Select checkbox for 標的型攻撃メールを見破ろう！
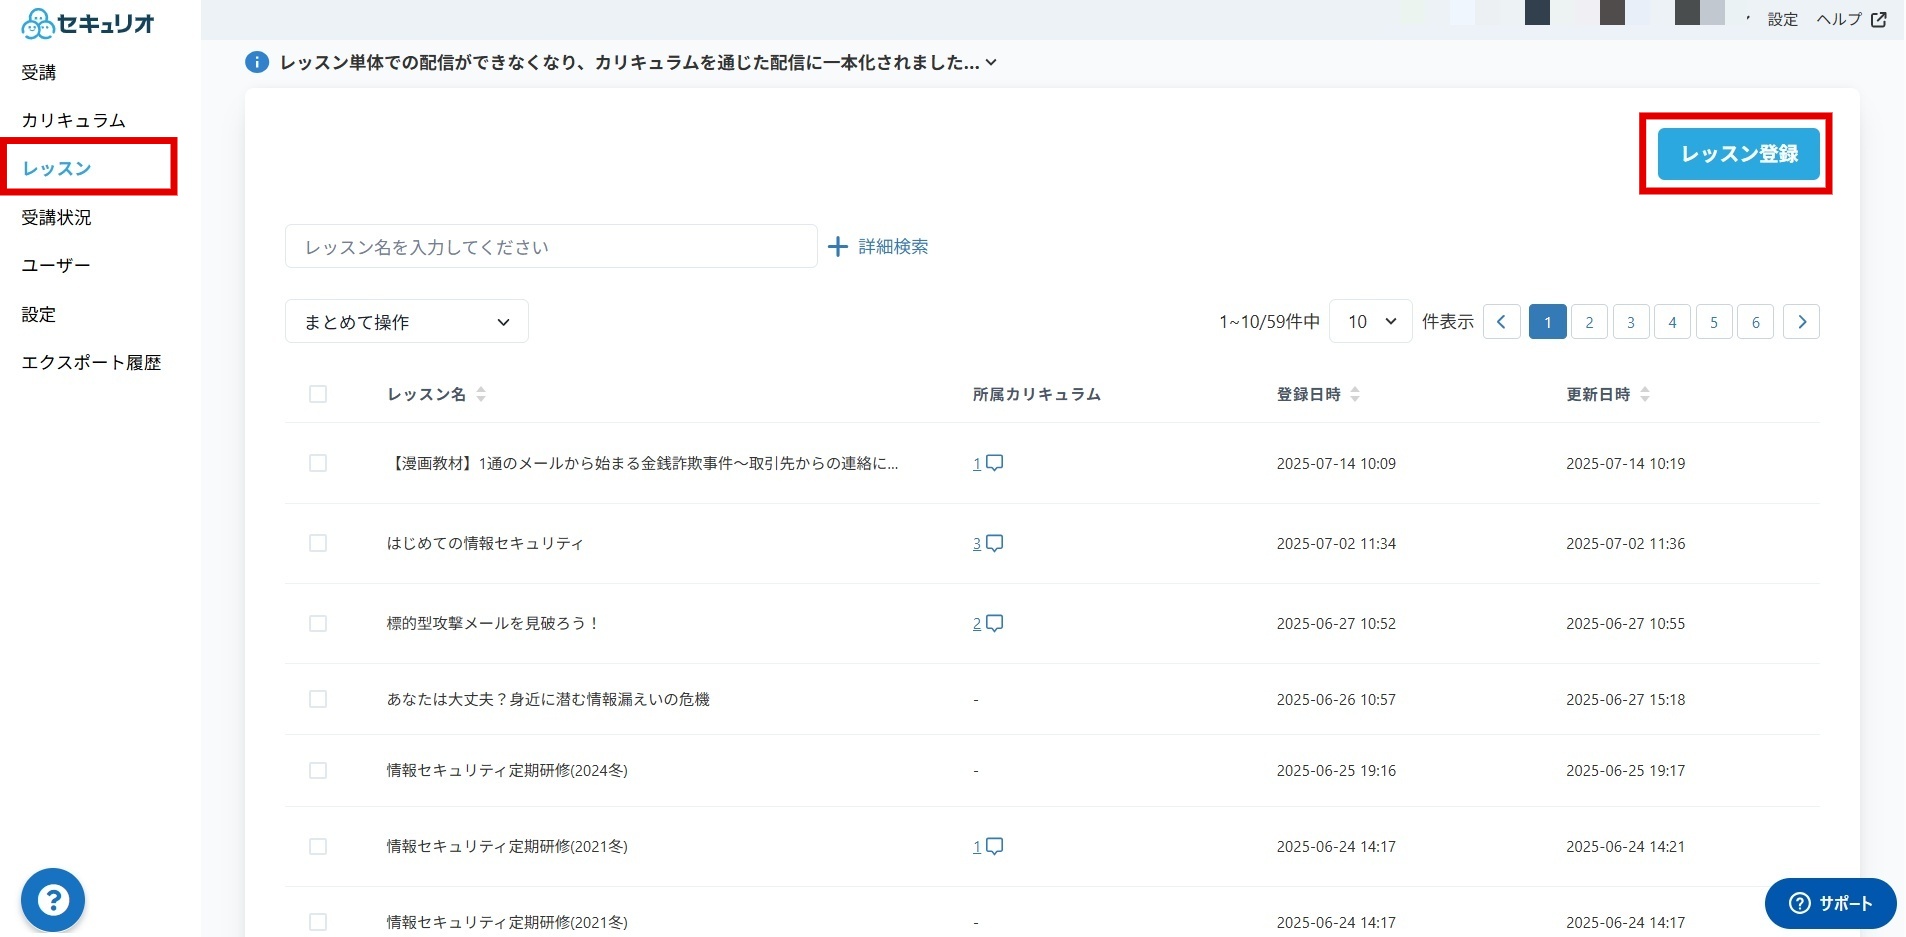The image size is (1906, 937). [318, 623]
